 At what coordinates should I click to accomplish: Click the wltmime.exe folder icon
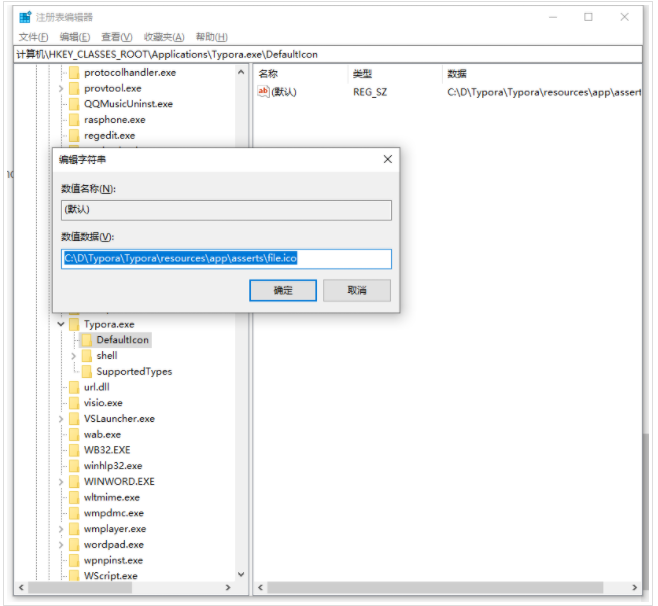74,497
